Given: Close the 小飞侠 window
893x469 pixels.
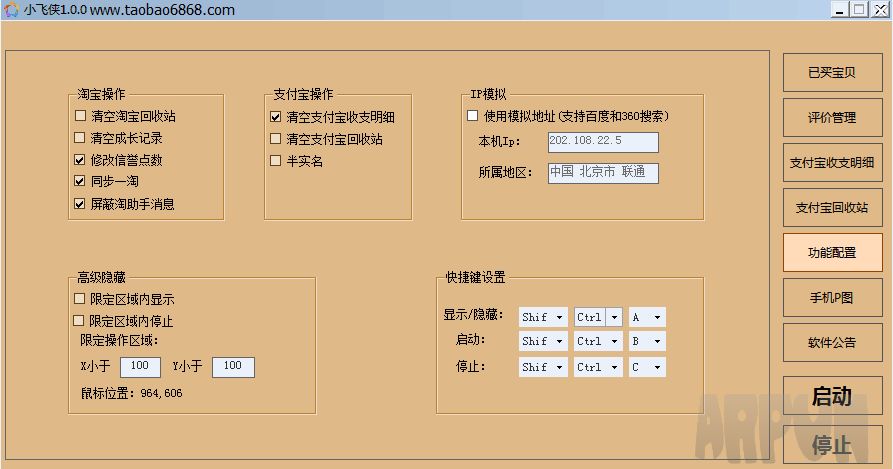Looking at the screenshot, I should coord(880,9).
